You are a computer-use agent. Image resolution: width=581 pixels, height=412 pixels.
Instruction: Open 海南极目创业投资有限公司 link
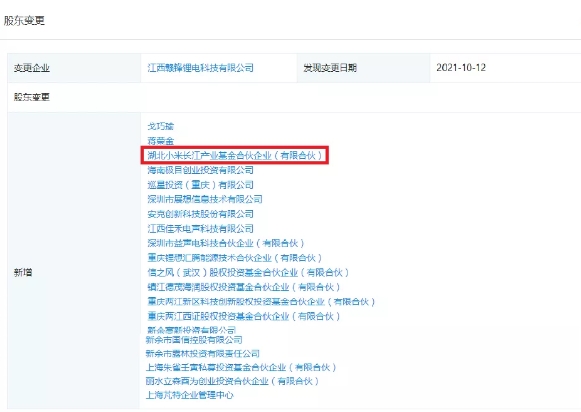[x=200, y=170]
